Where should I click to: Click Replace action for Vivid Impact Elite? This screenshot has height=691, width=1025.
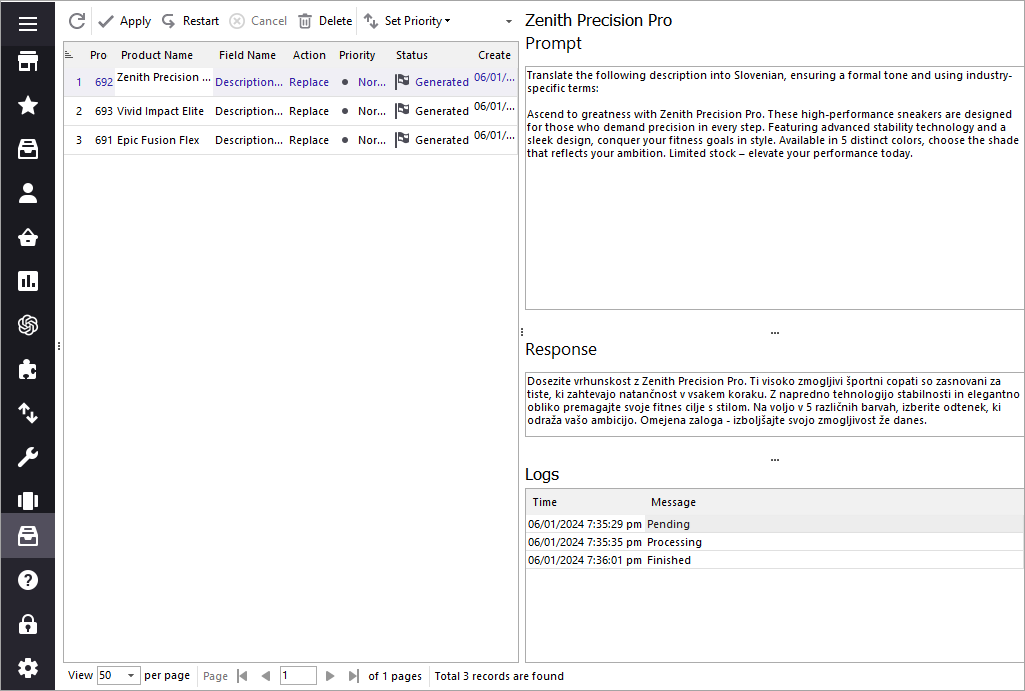coord(309,111)
